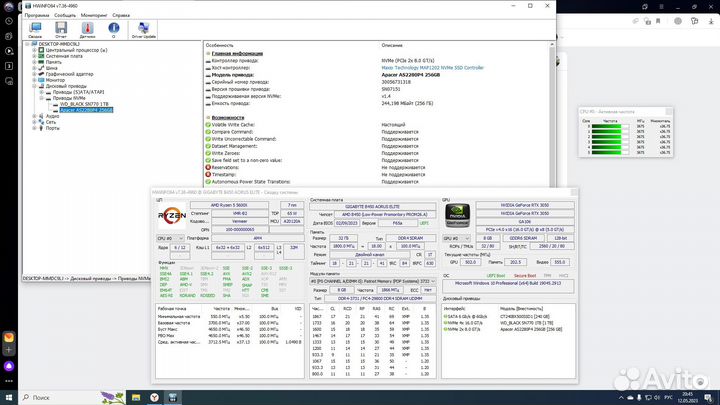
Task: Click the NVIDIA GeForce logo in GPU section
Action: (x=458, y=215)
